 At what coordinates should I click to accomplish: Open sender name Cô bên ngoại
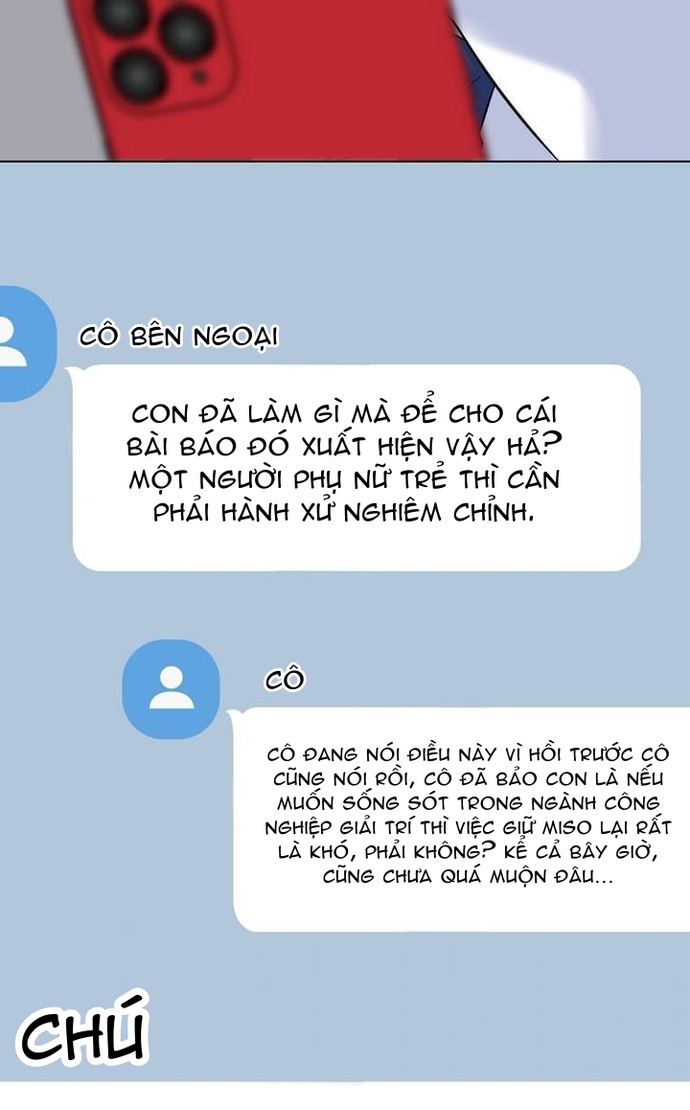tap(178, 336)
